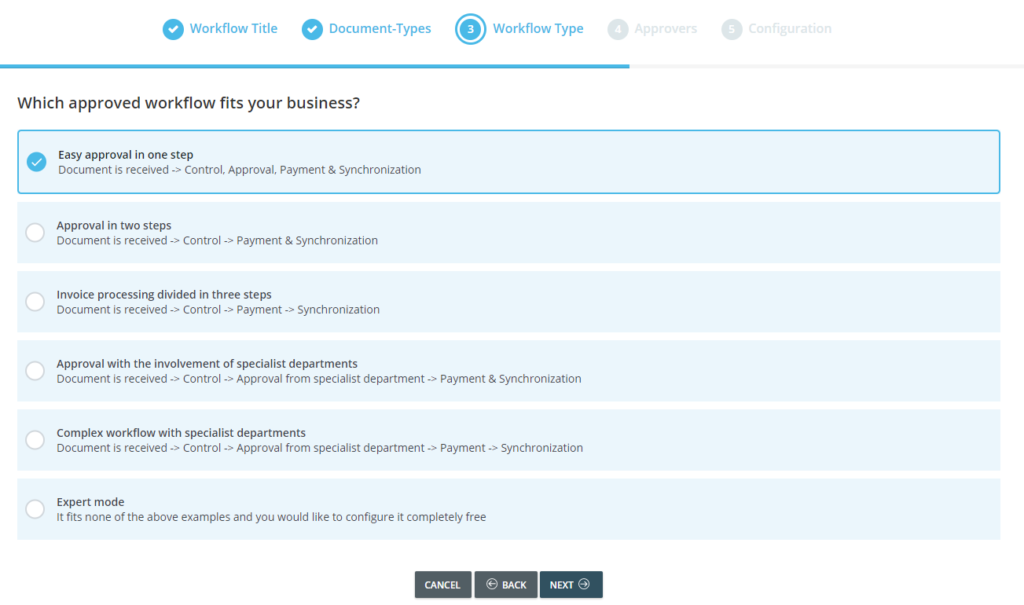Click the Workflow Title checkmark icon
The height and width of the screenshot is (605, 1024).
point(173,29)
